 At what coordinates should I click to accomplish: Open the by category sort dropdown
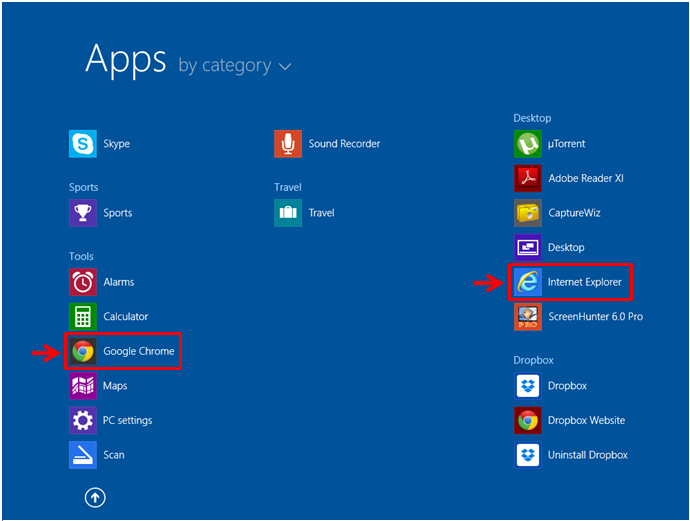click(235, 66)
